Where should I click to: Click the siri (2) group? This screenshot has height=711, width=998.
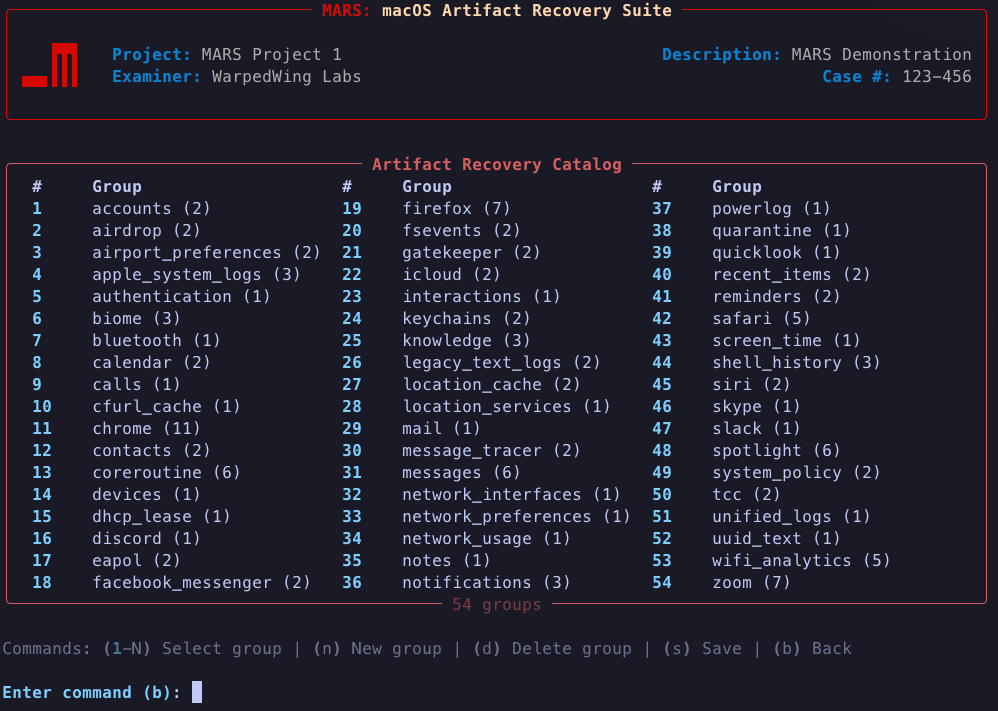point(752,384)
